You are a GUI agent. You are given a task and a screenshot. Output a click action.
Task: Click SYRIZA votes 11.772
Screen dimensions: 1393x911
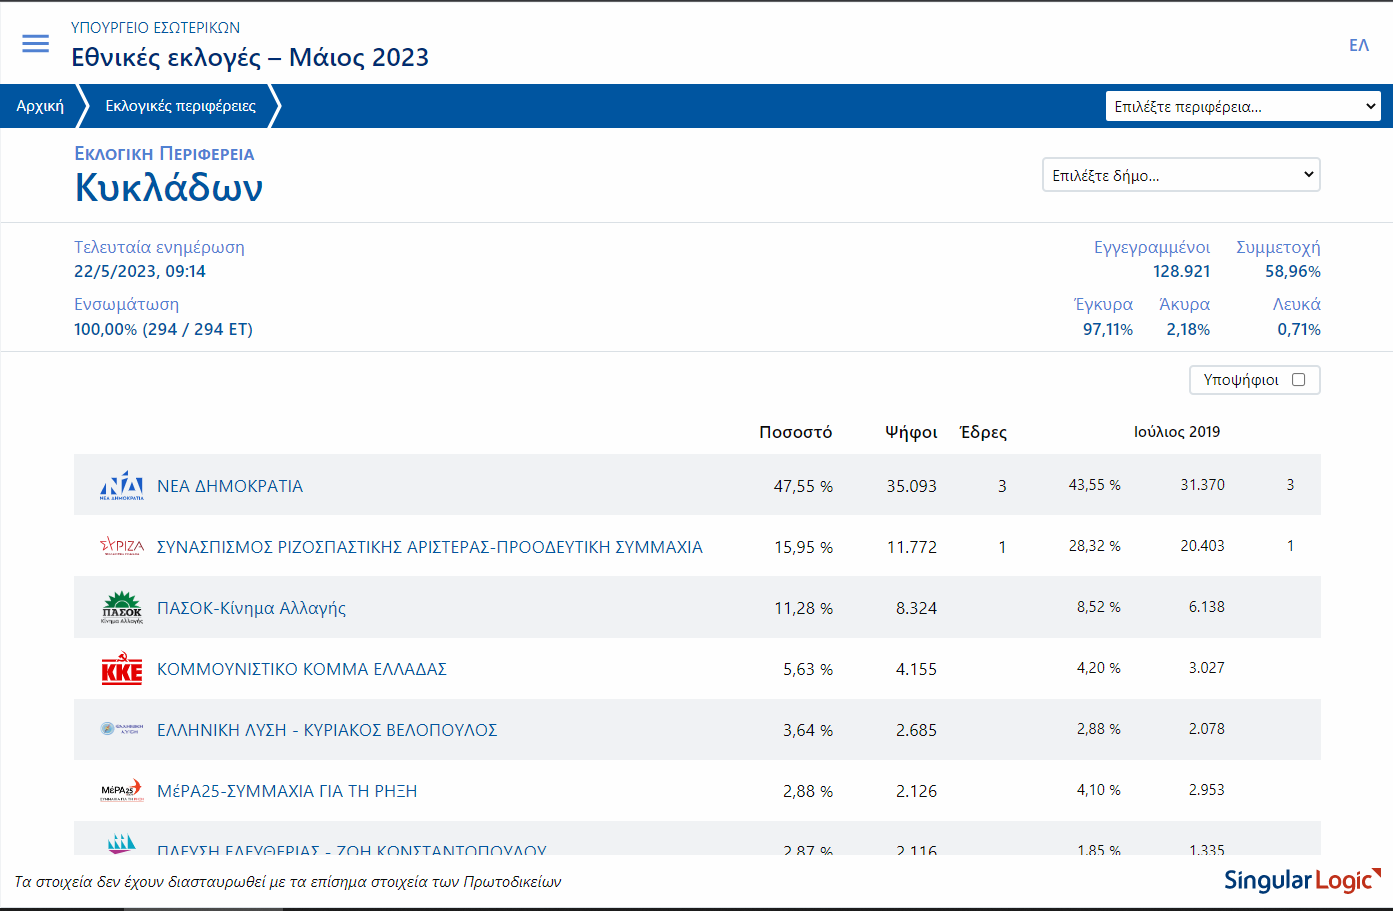pyautogui.click(x=912, y=547)
